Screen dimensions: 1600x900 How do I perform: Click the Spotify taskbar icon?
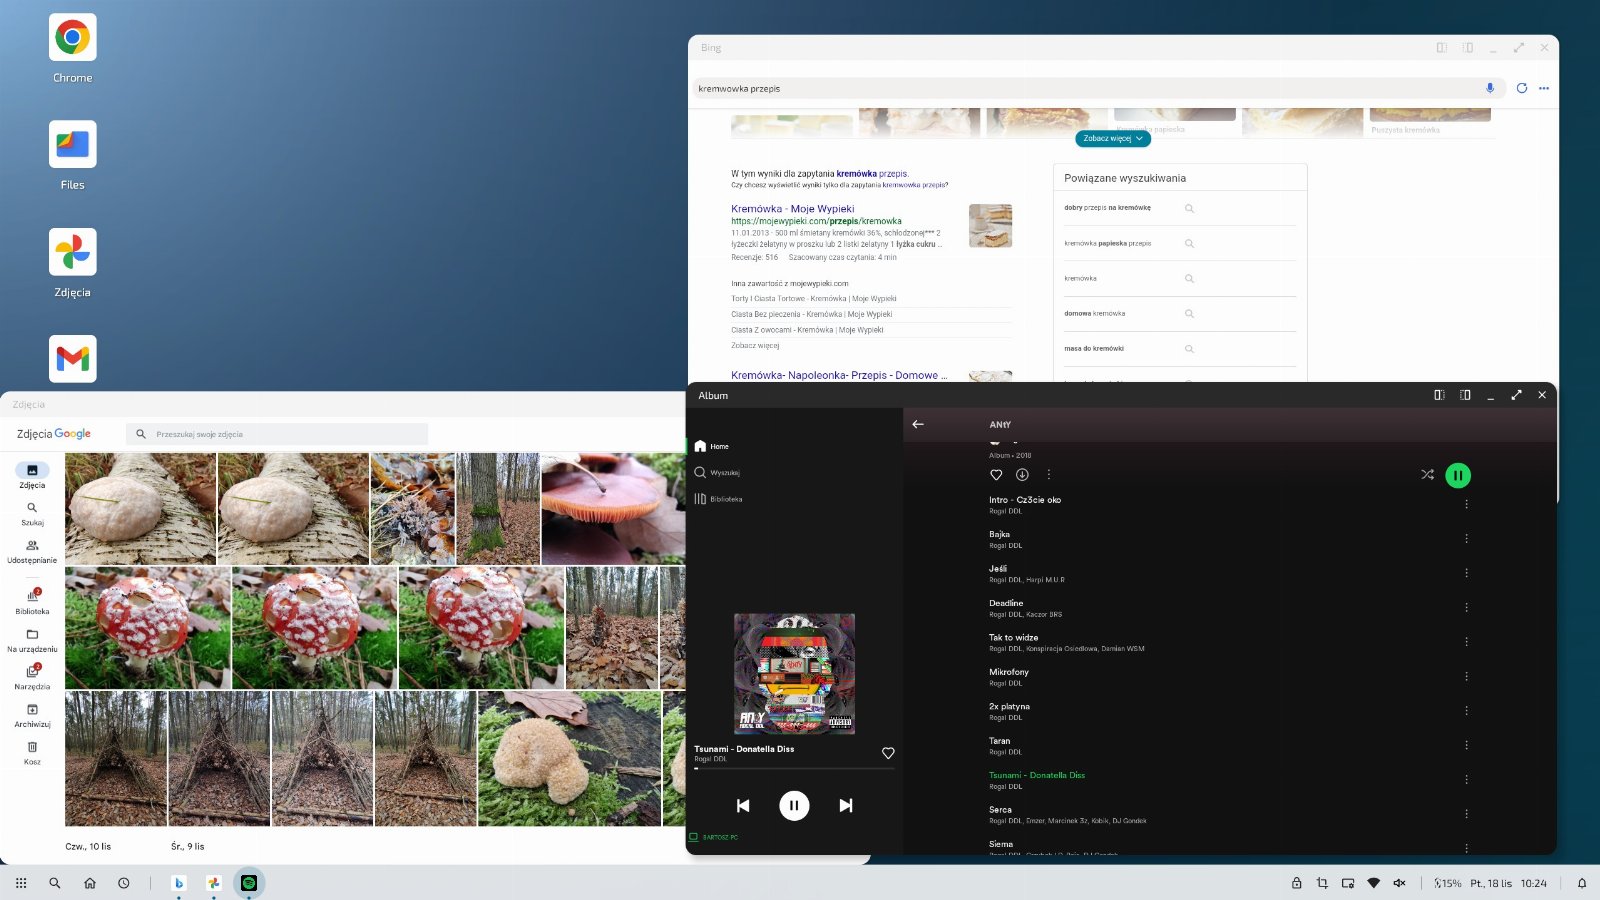pos(249,883)
